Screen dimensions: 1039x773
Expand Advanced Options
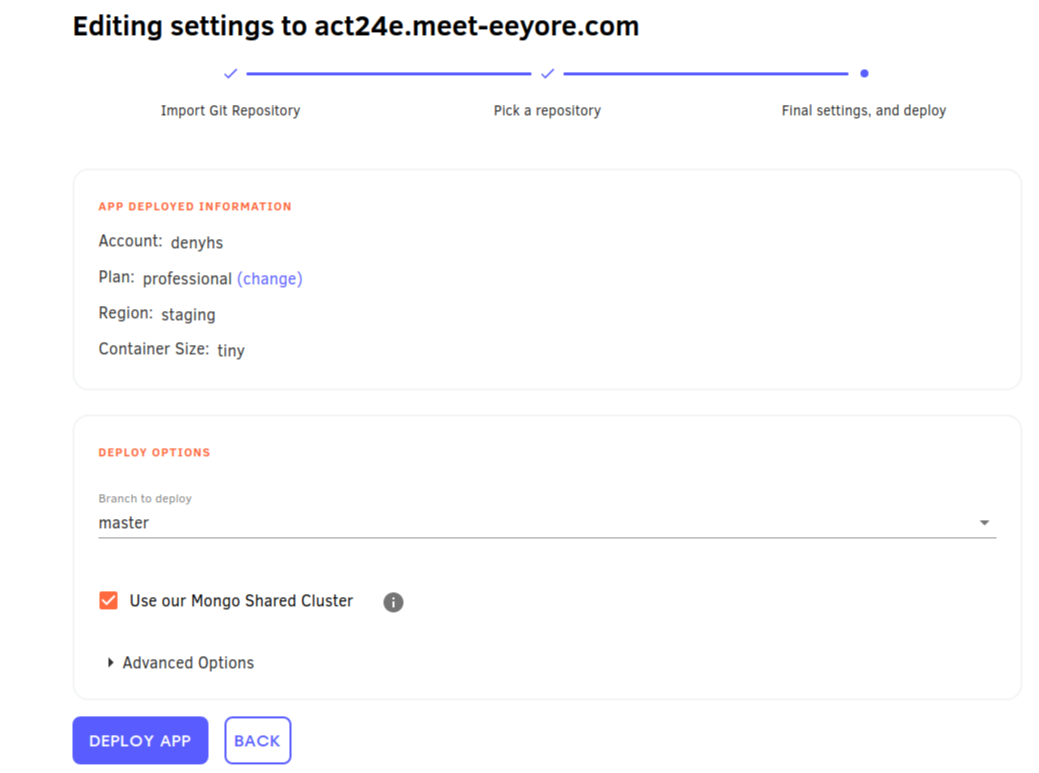[x=181, y=662]
